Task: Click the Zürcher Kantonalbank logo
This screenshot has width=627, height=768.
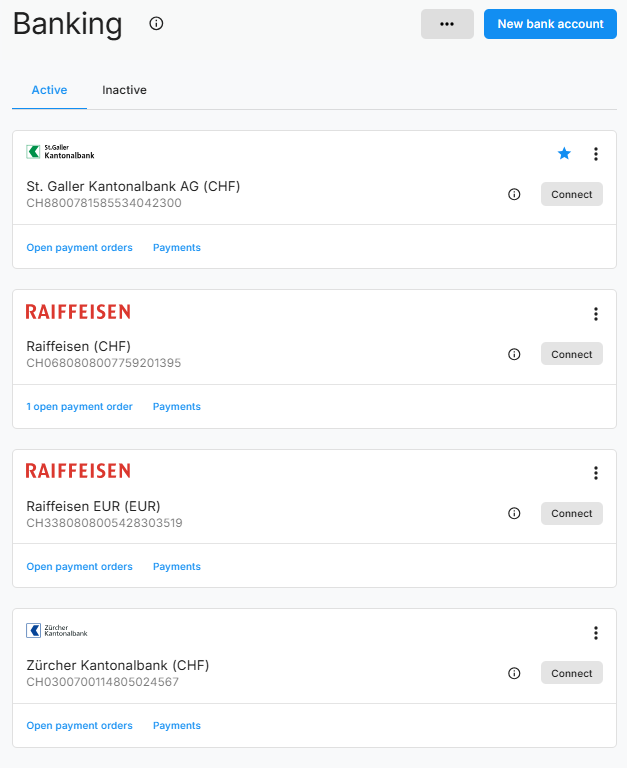Action: click(57, 631)
